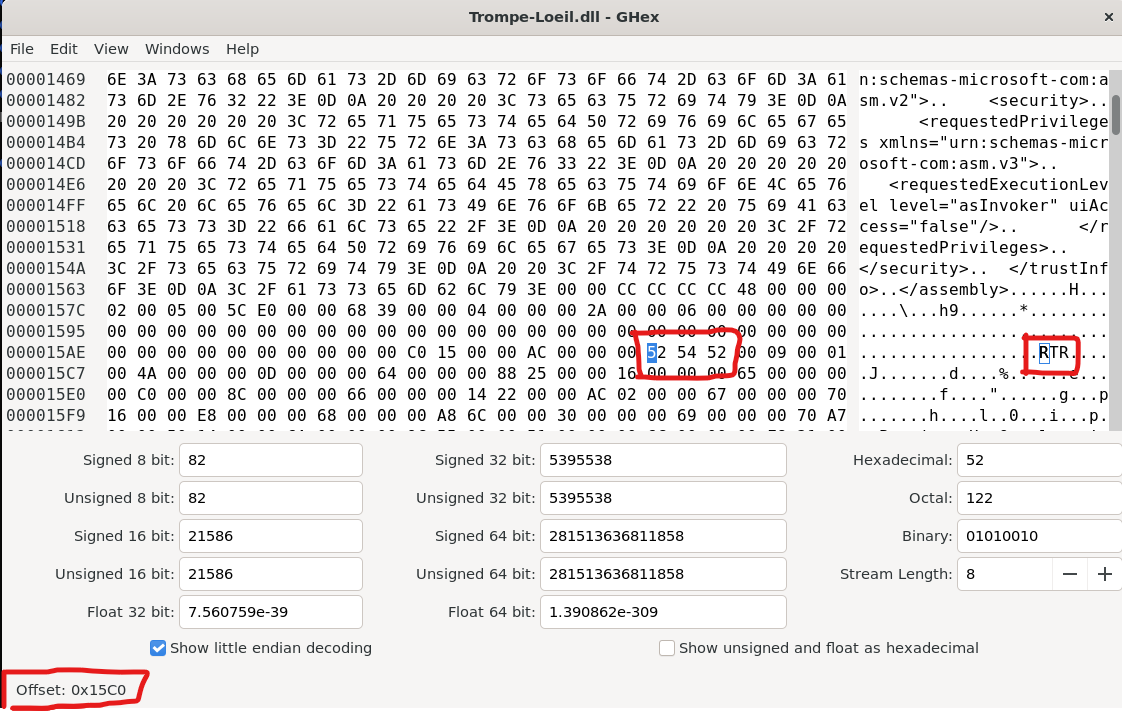Decrease stream length with the minus button
Viewport: 1122px width, 712px height.
[1070, 574]
